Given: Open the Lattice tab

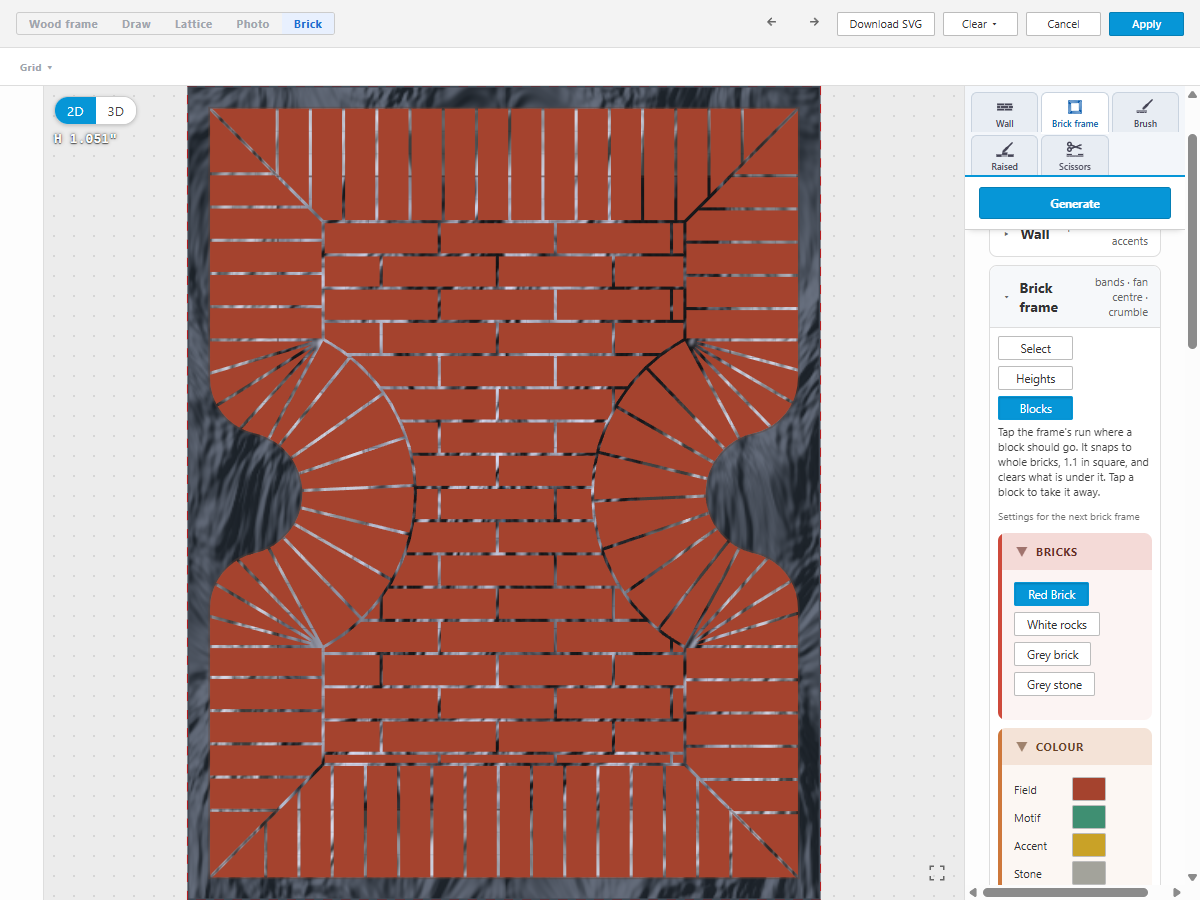Looking at the screenshot, I should pyautogui.click(x=193, y=24).
